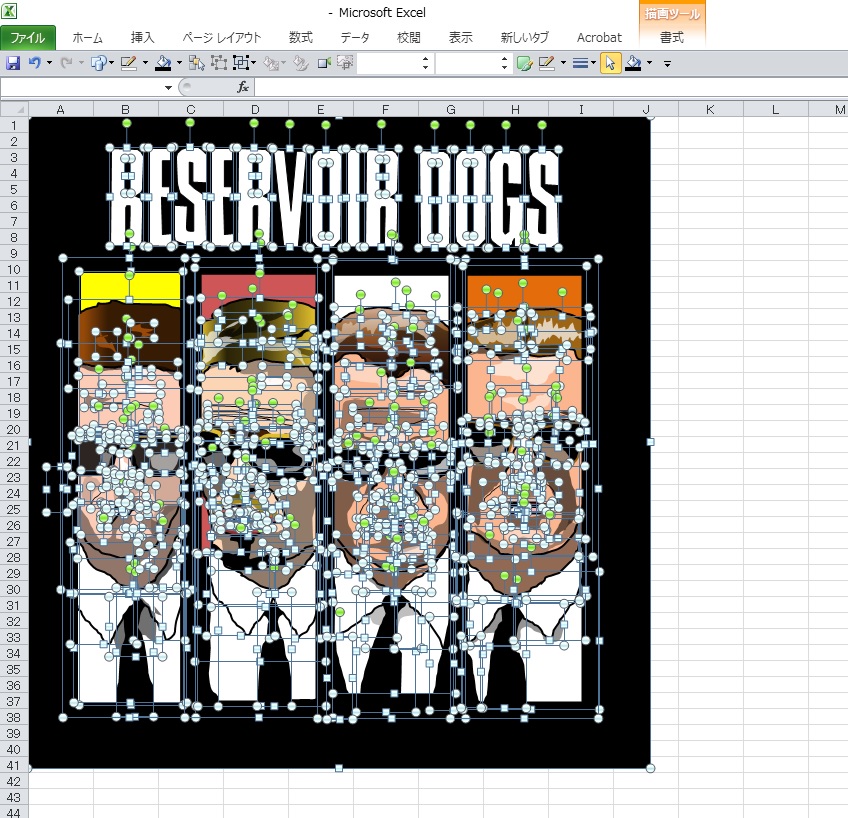The height and width of the screenshot is (818, 848).
Task: Switch to the 数式 tab
Action: pyautogui.click(x=300, y=37)
